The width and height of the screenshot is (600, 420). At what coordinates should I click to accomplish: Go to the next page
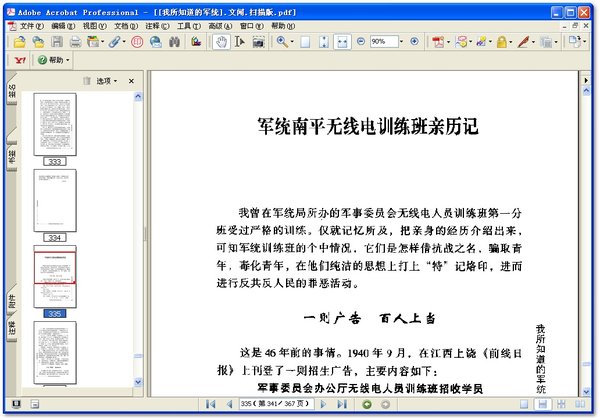click(x=323, y=404)
